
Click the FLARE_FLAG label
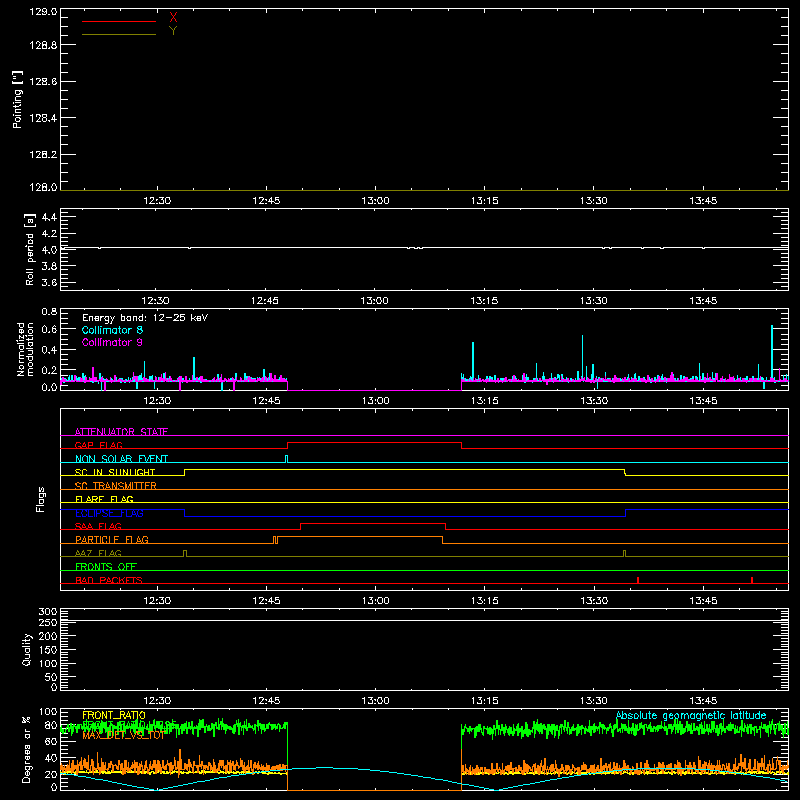pos(104,499)
